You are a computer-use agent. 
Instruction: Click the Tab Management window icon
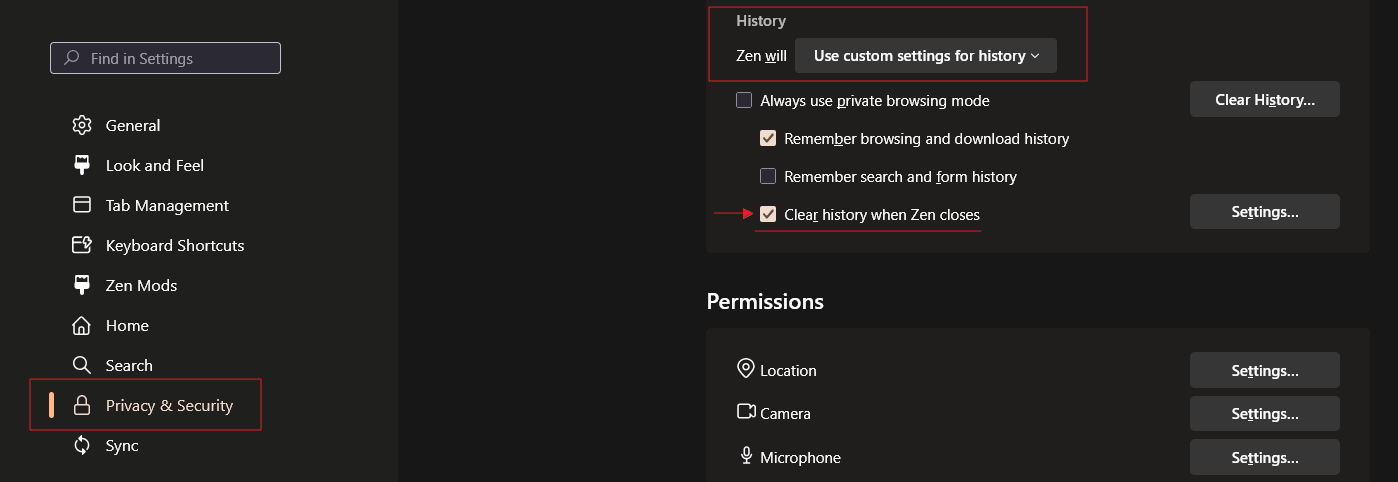[x=82, y=205]
